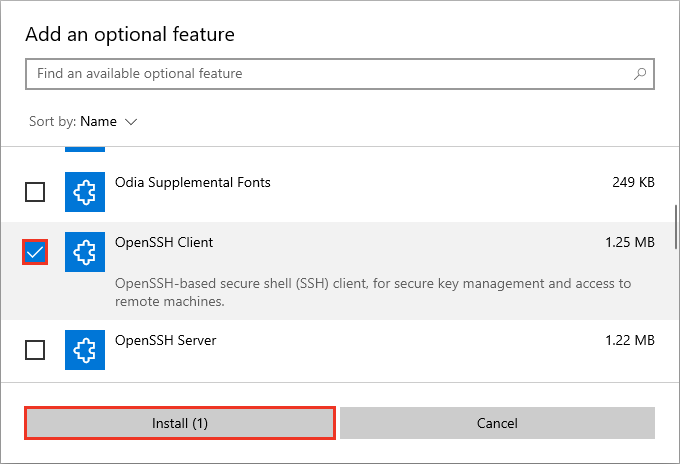
Task: Click the OpenSSH Server puzzle icon
Action: click(x=85, y=350)
